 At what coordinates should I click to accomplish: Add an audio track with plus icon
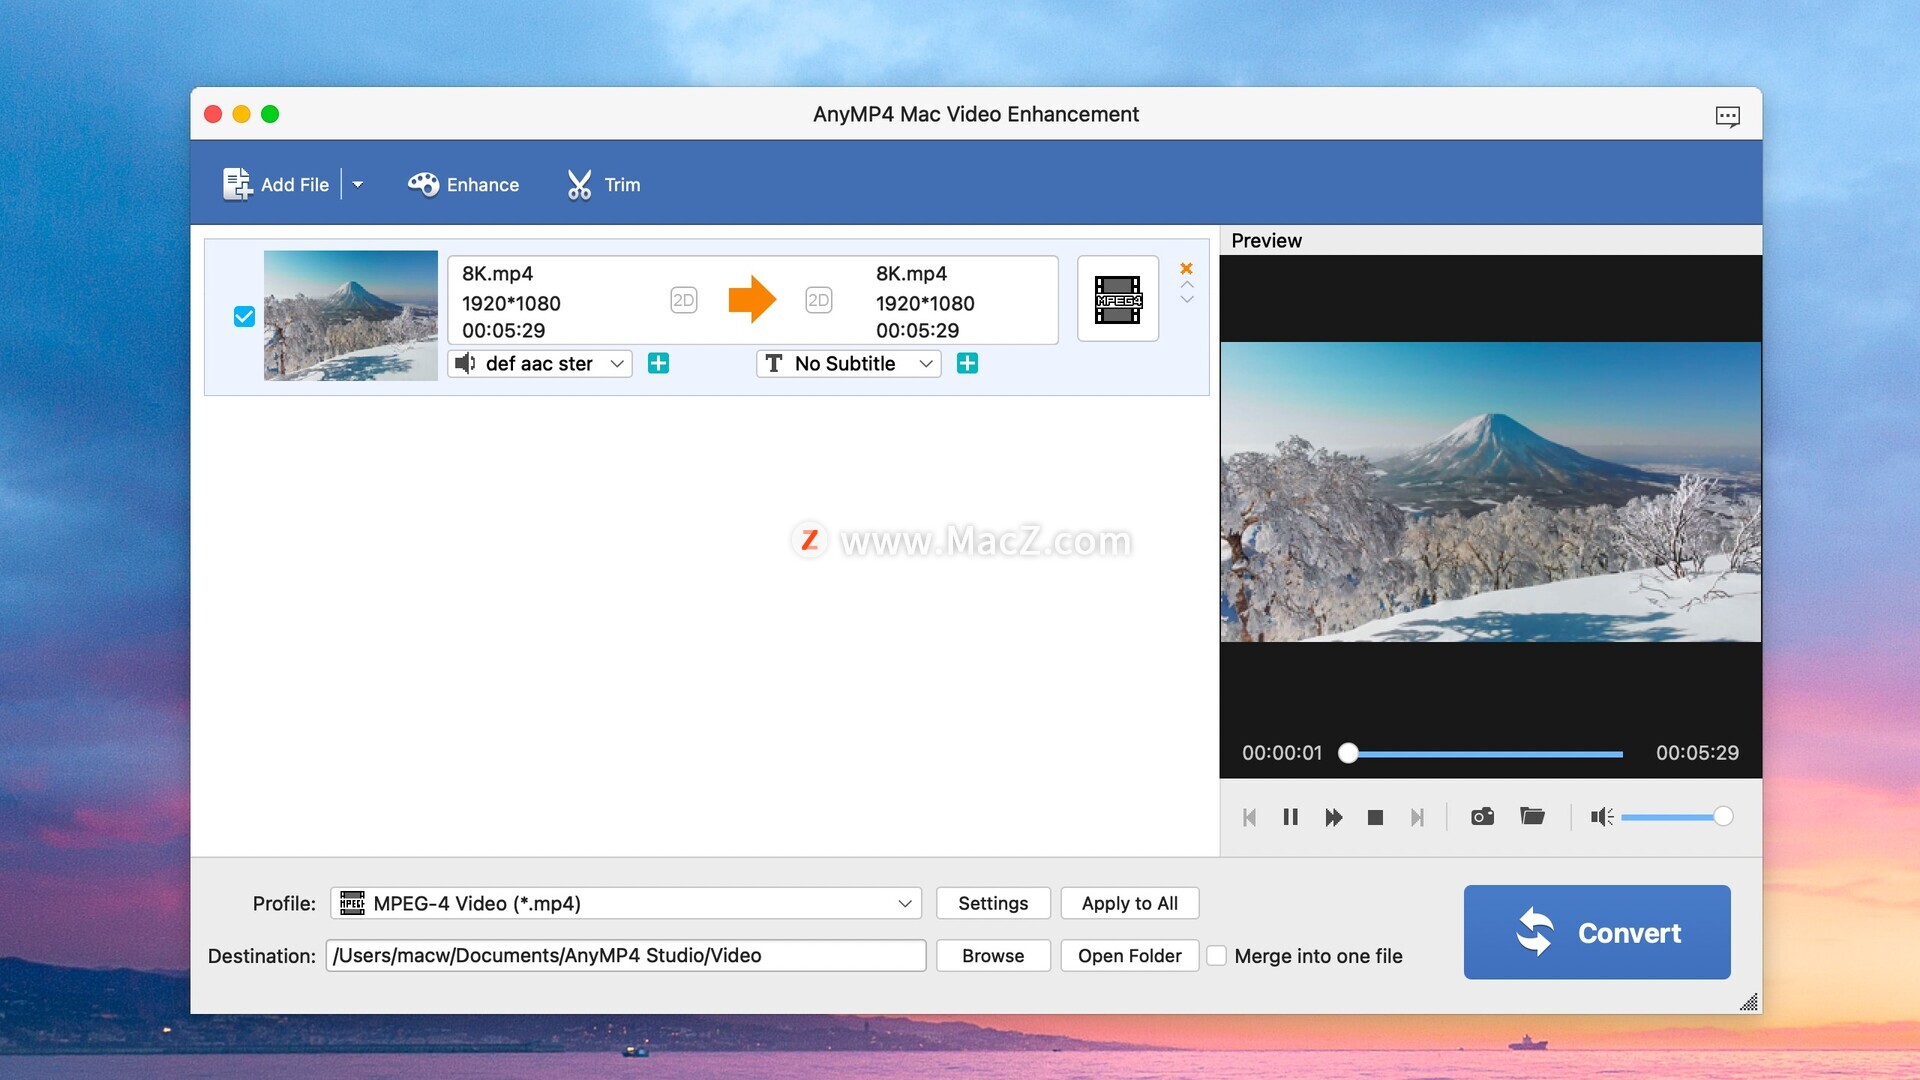(658, 364)
